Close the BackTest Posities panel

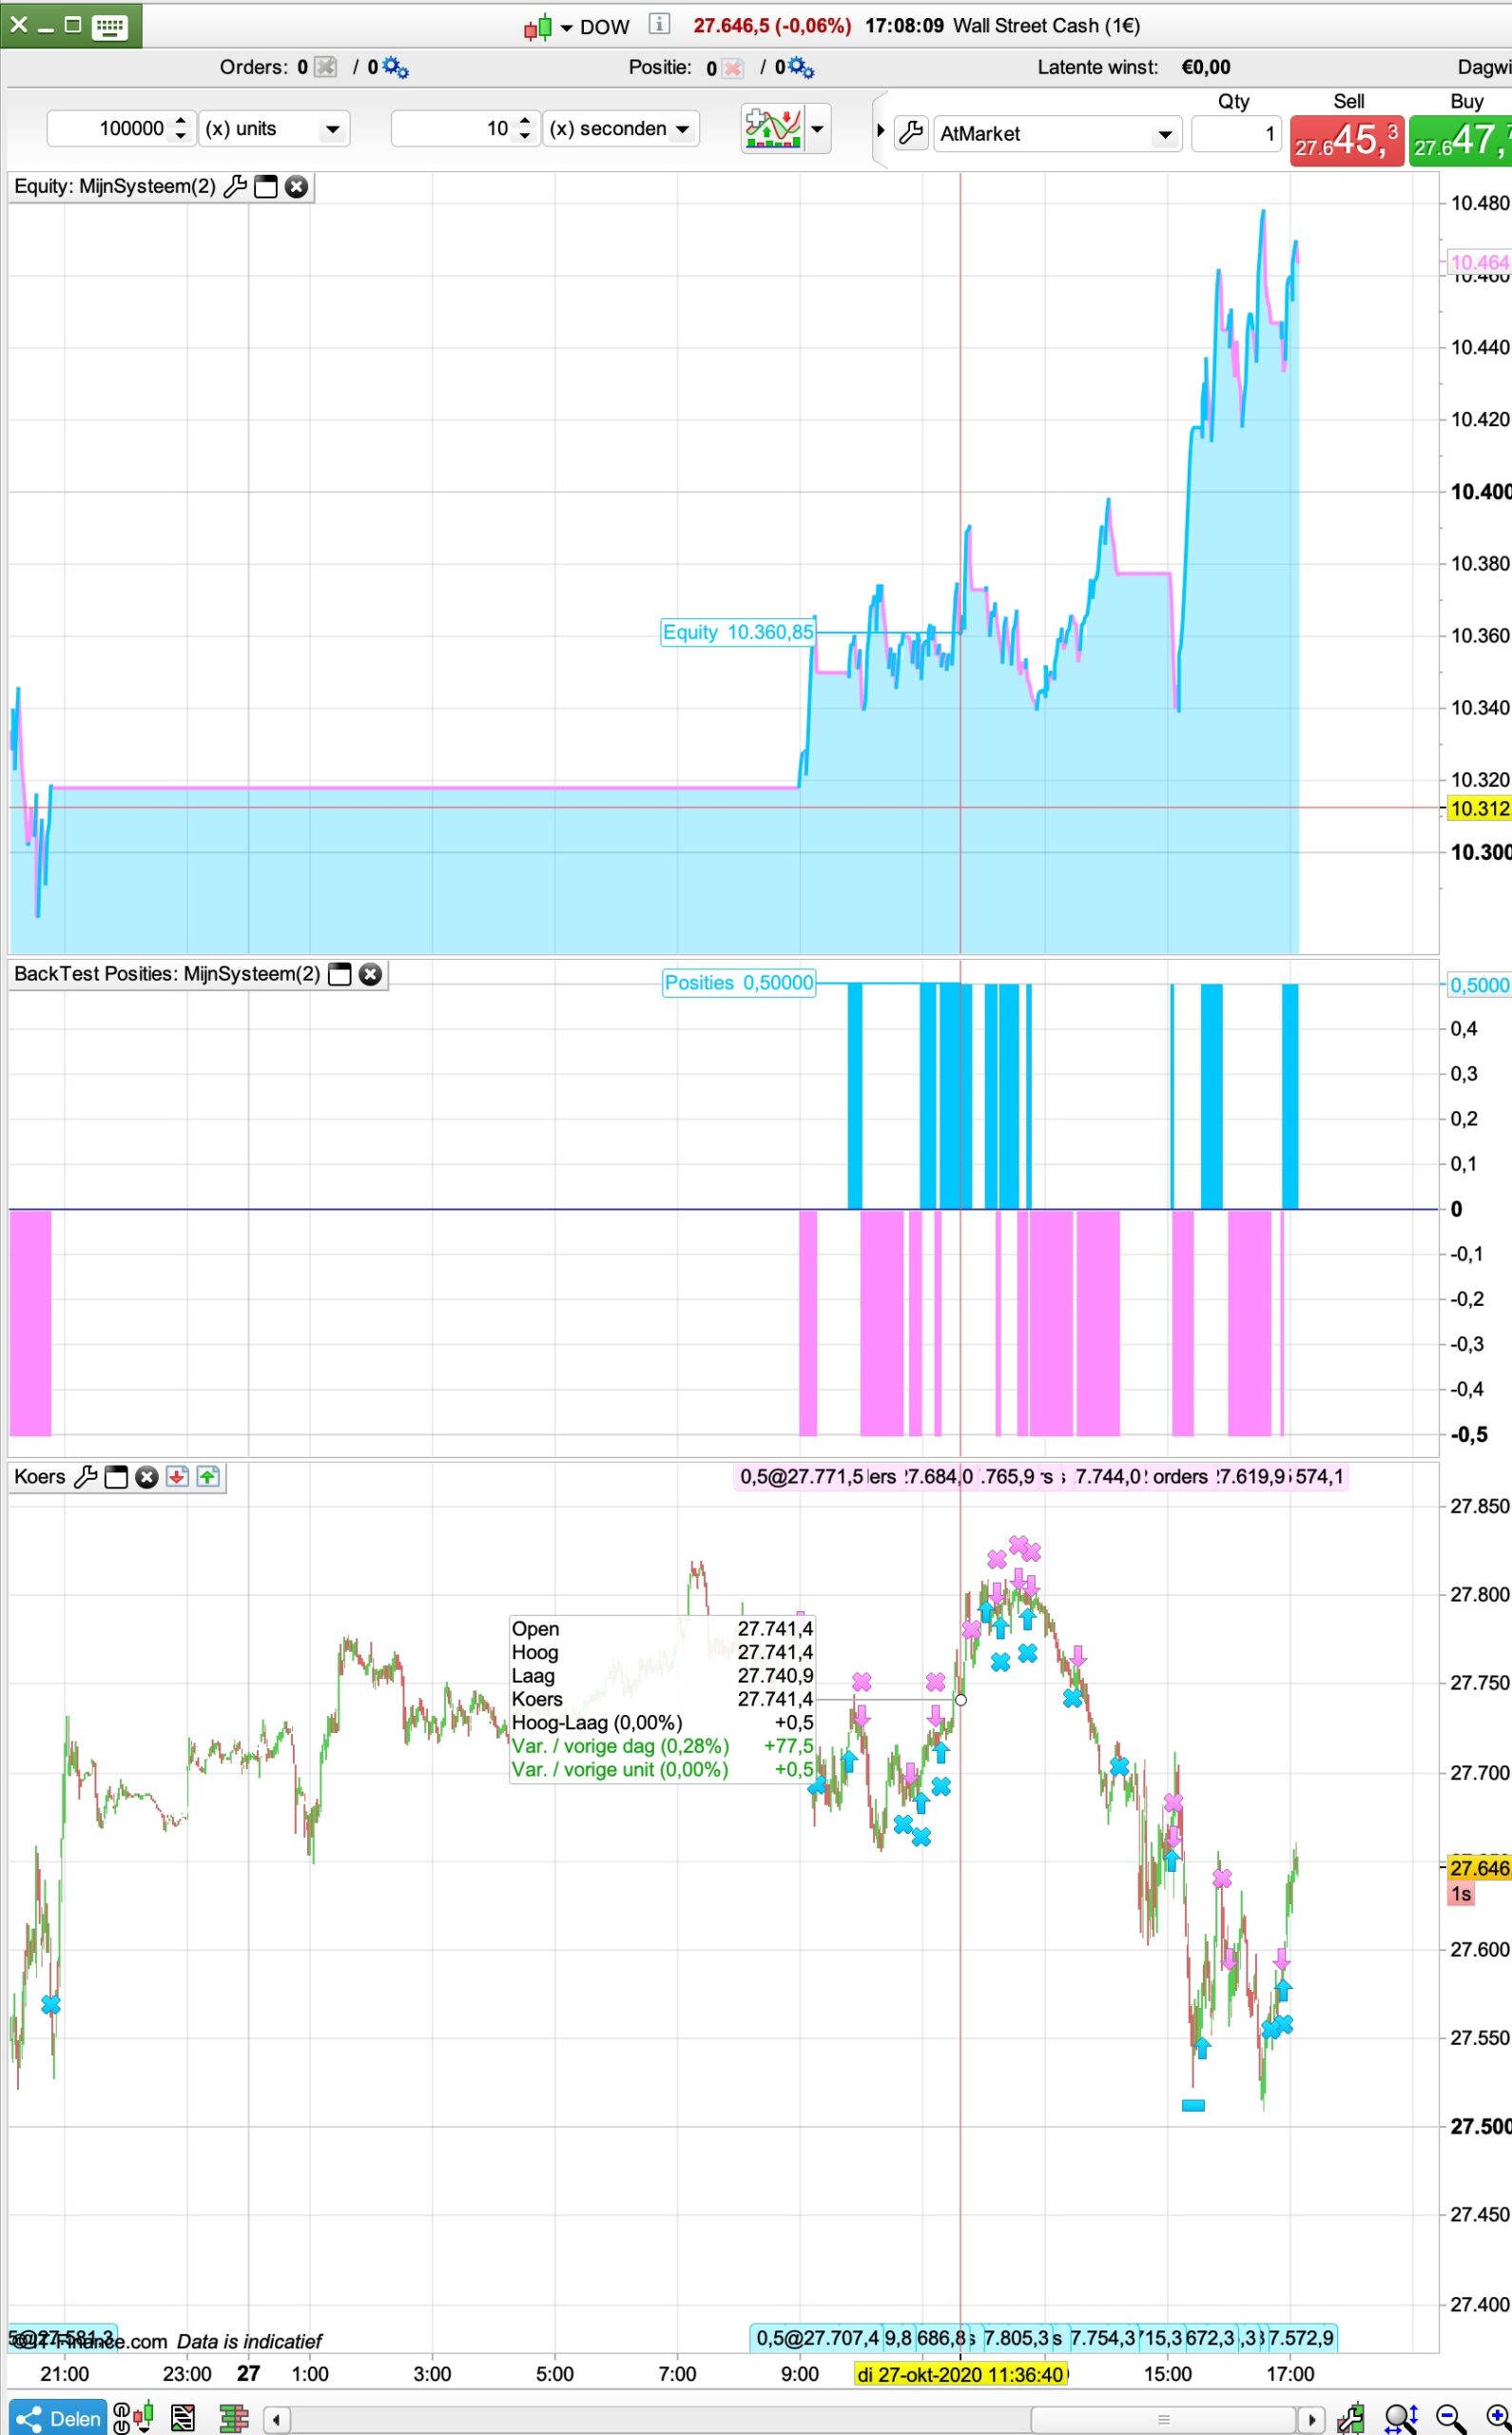pyautogui.click(x=370, y=974)
